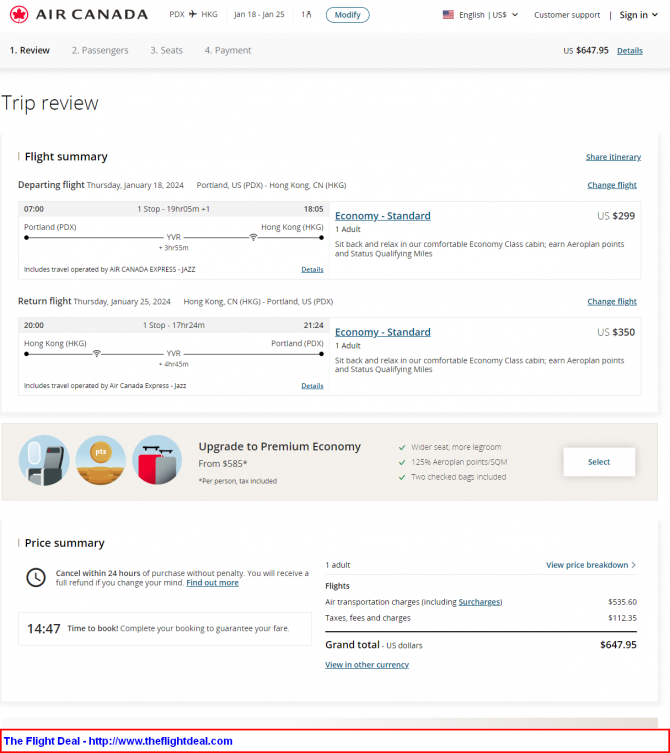The height and width of the screenshot is (753, 670).
Task: Go to the 4. Payment step
Action: click(228, 50)
